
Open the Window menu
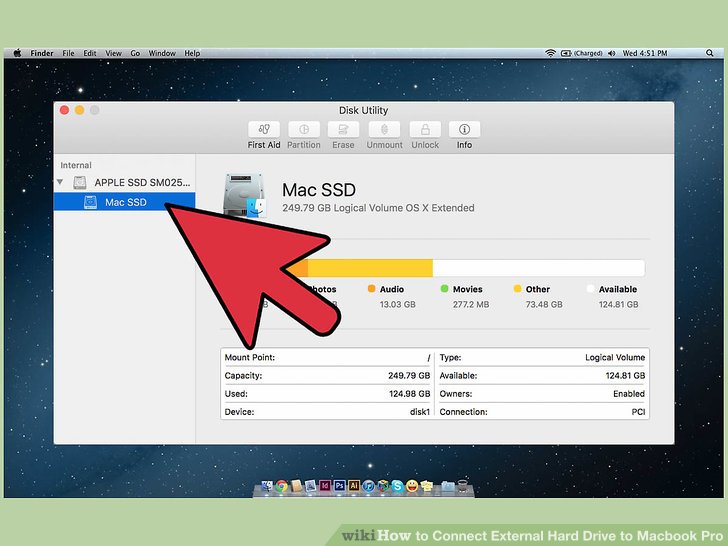[x=162, y=53]
